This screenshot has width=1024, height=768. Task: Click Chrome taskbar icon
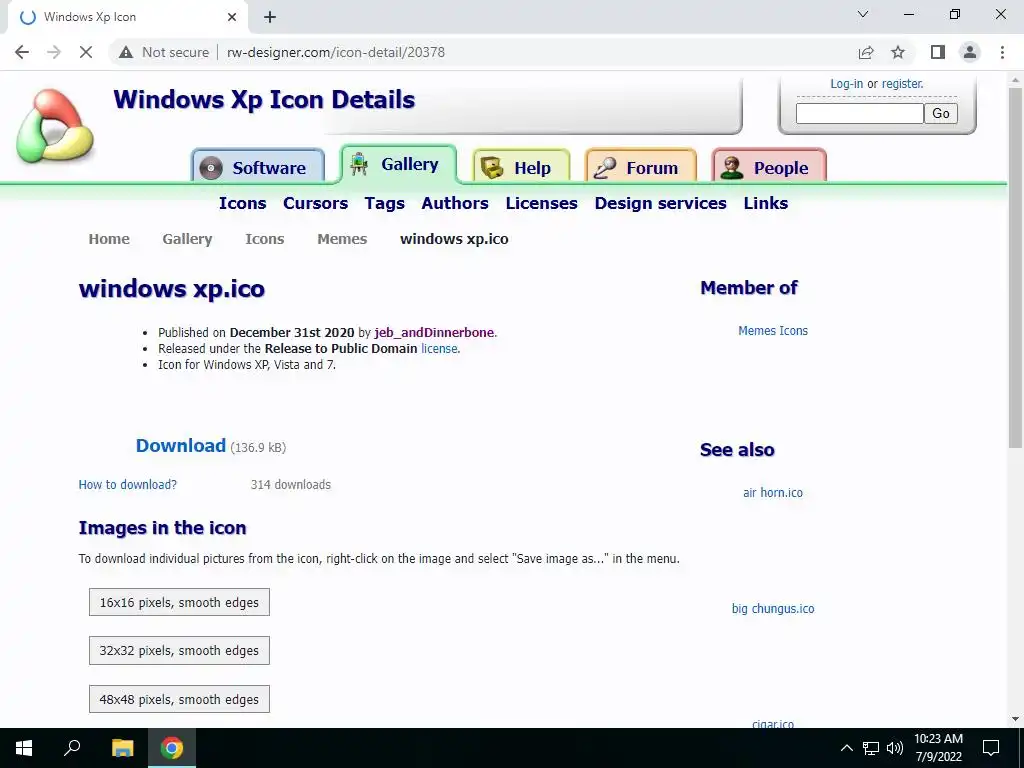(x=172, y=748)
